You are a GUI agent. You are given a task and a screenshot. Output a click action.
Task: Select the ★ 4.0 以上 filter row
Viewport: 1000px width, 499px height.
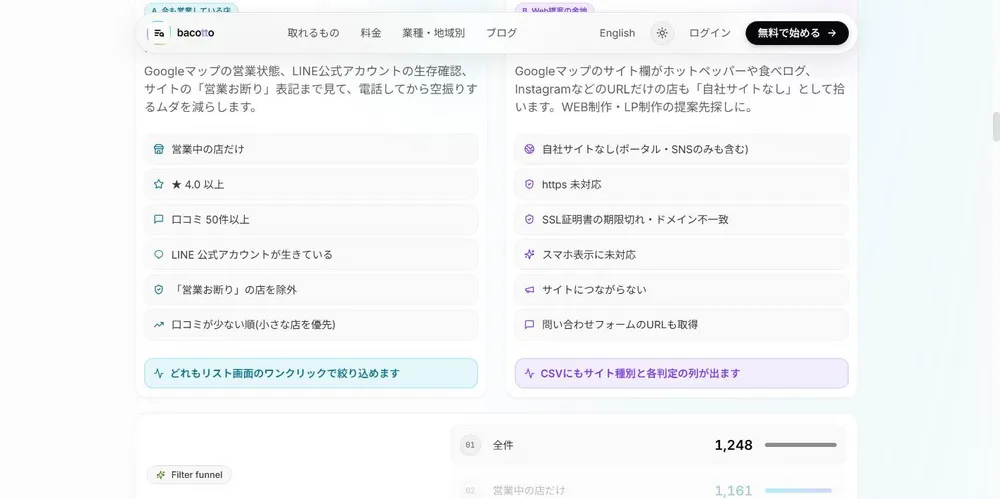click(311, 184)
